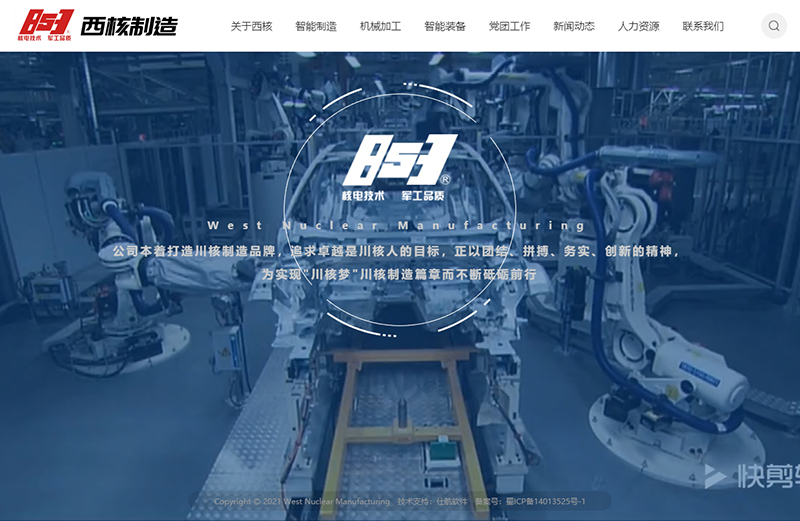
Task: Open the ICP备14013525号-1 filing link
Action: tap(545, 502)
